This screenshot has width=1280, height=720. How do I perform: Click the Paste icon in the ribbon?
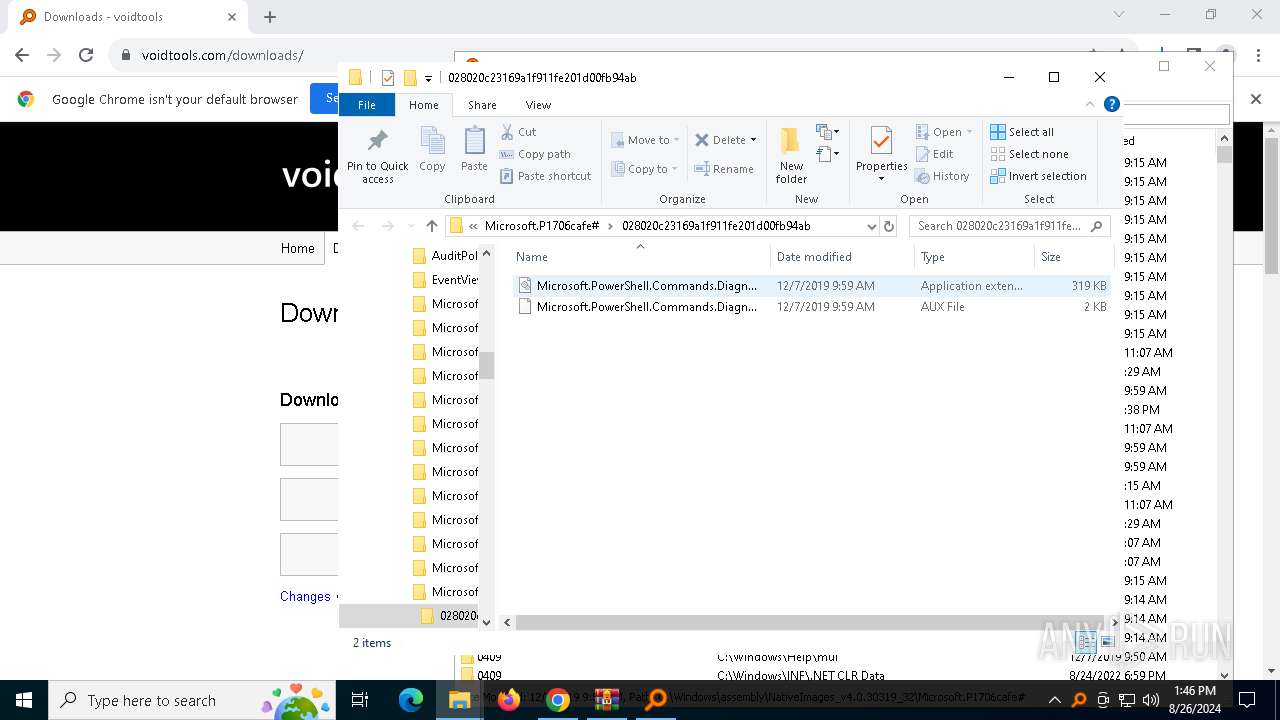pos(474,149)
